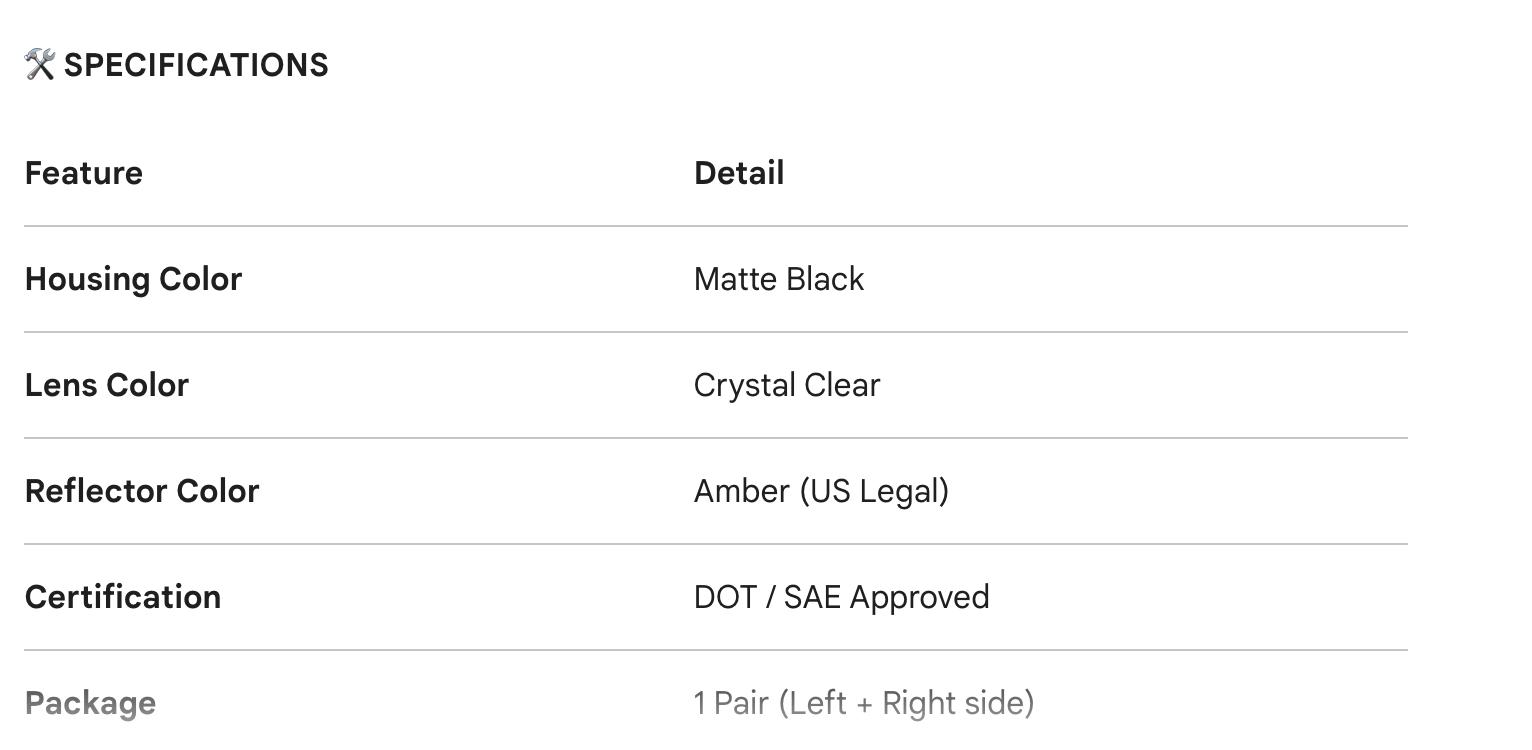The height and width of the screenshot is (750, 1532).
Task: Click the Reflector Color row label
Action: tap(142, 491)
